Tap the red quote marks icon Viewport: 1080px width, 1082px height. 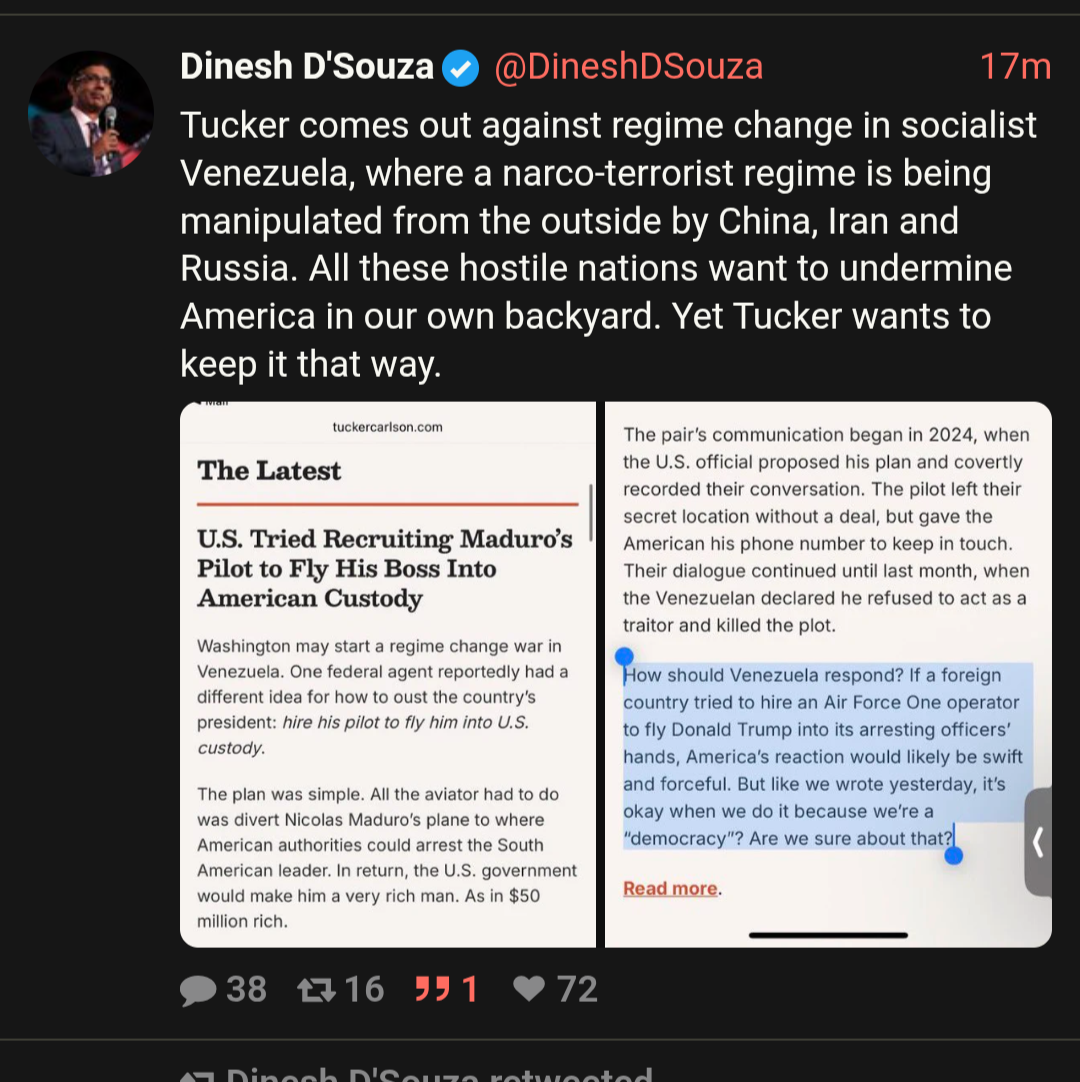(x=432, y=990)
